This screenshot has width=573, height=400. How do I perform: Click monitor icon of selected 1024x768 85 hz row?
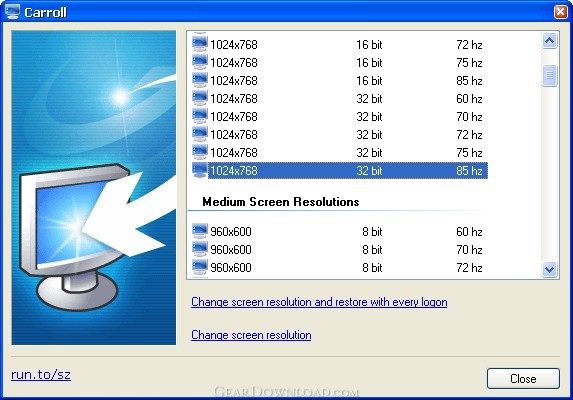point(200,170)
